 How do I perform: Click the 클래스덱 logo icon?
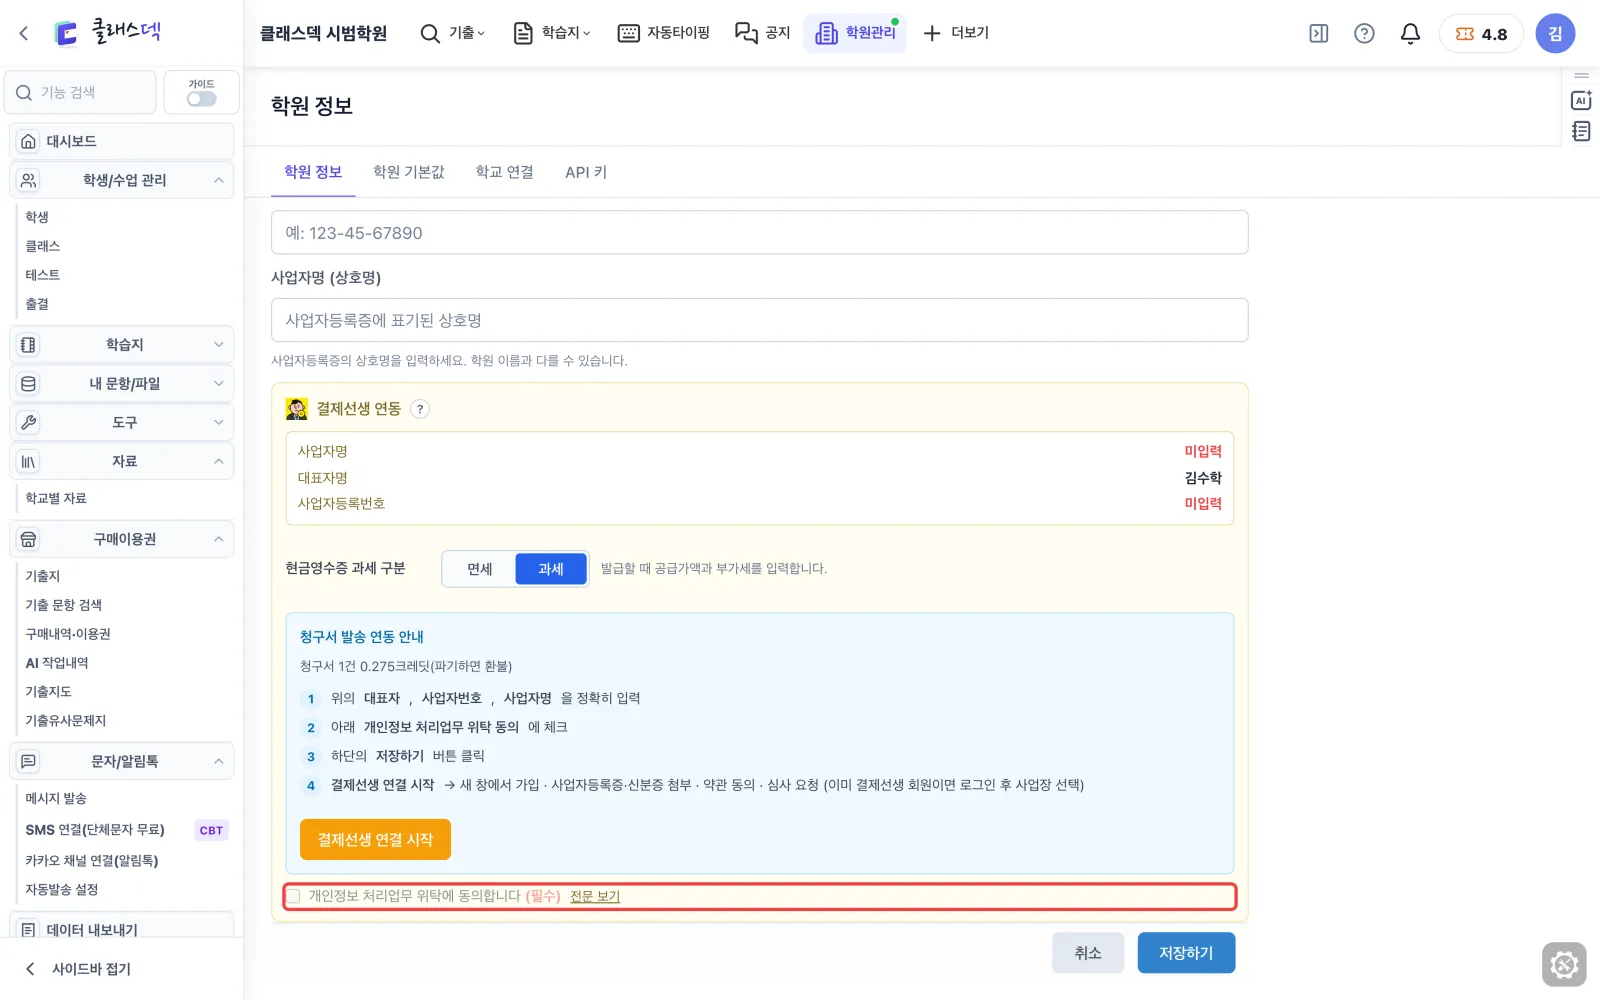(x=66, y=33)
